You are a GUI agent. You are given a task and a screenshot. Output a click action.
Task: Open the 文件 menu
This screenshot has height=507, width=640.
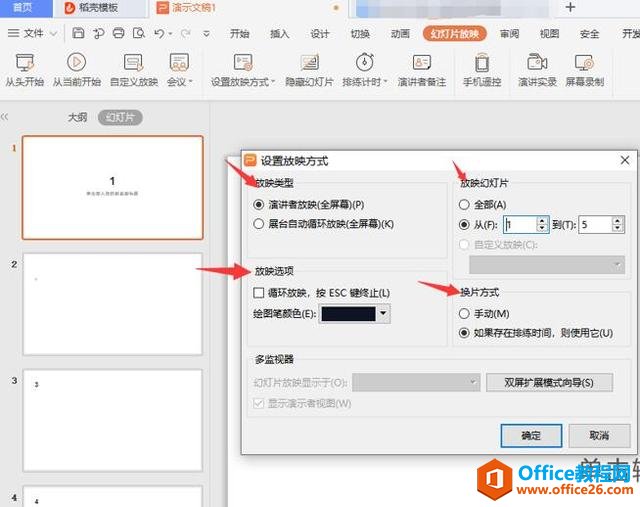click(x=33, y=33)
